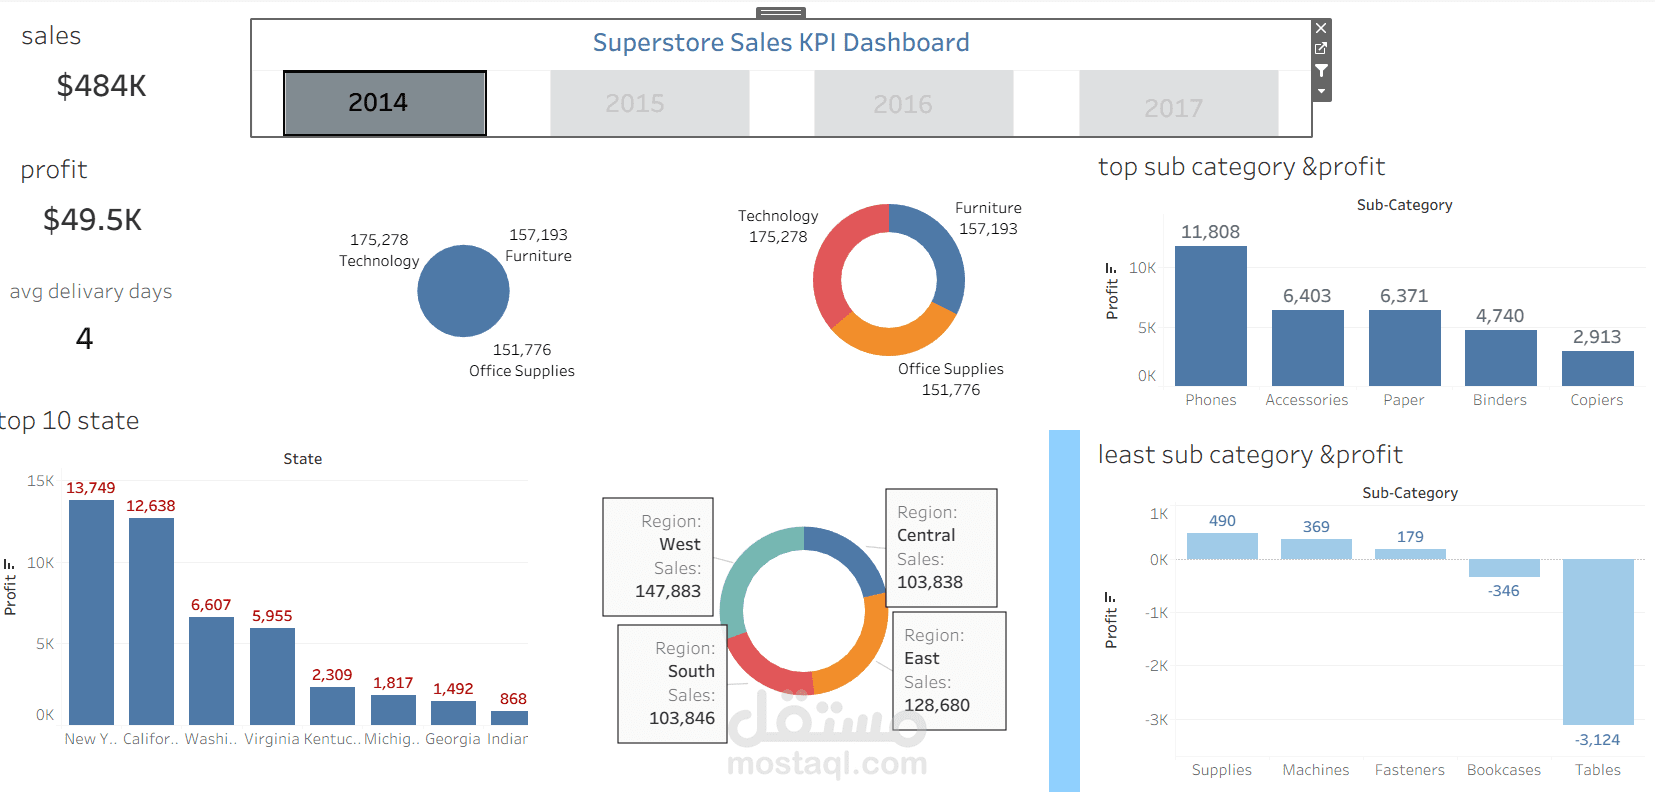
Task: Click the Go to Sheet icon
Action: (x=1321, y=48)
